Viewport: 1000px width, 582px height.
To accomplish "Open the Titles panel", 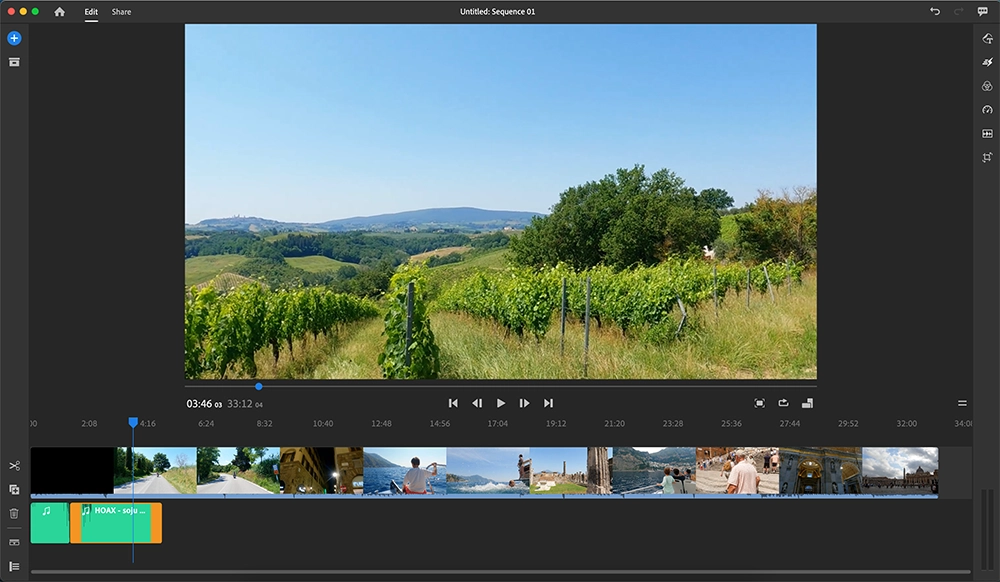I will [987, 38].
